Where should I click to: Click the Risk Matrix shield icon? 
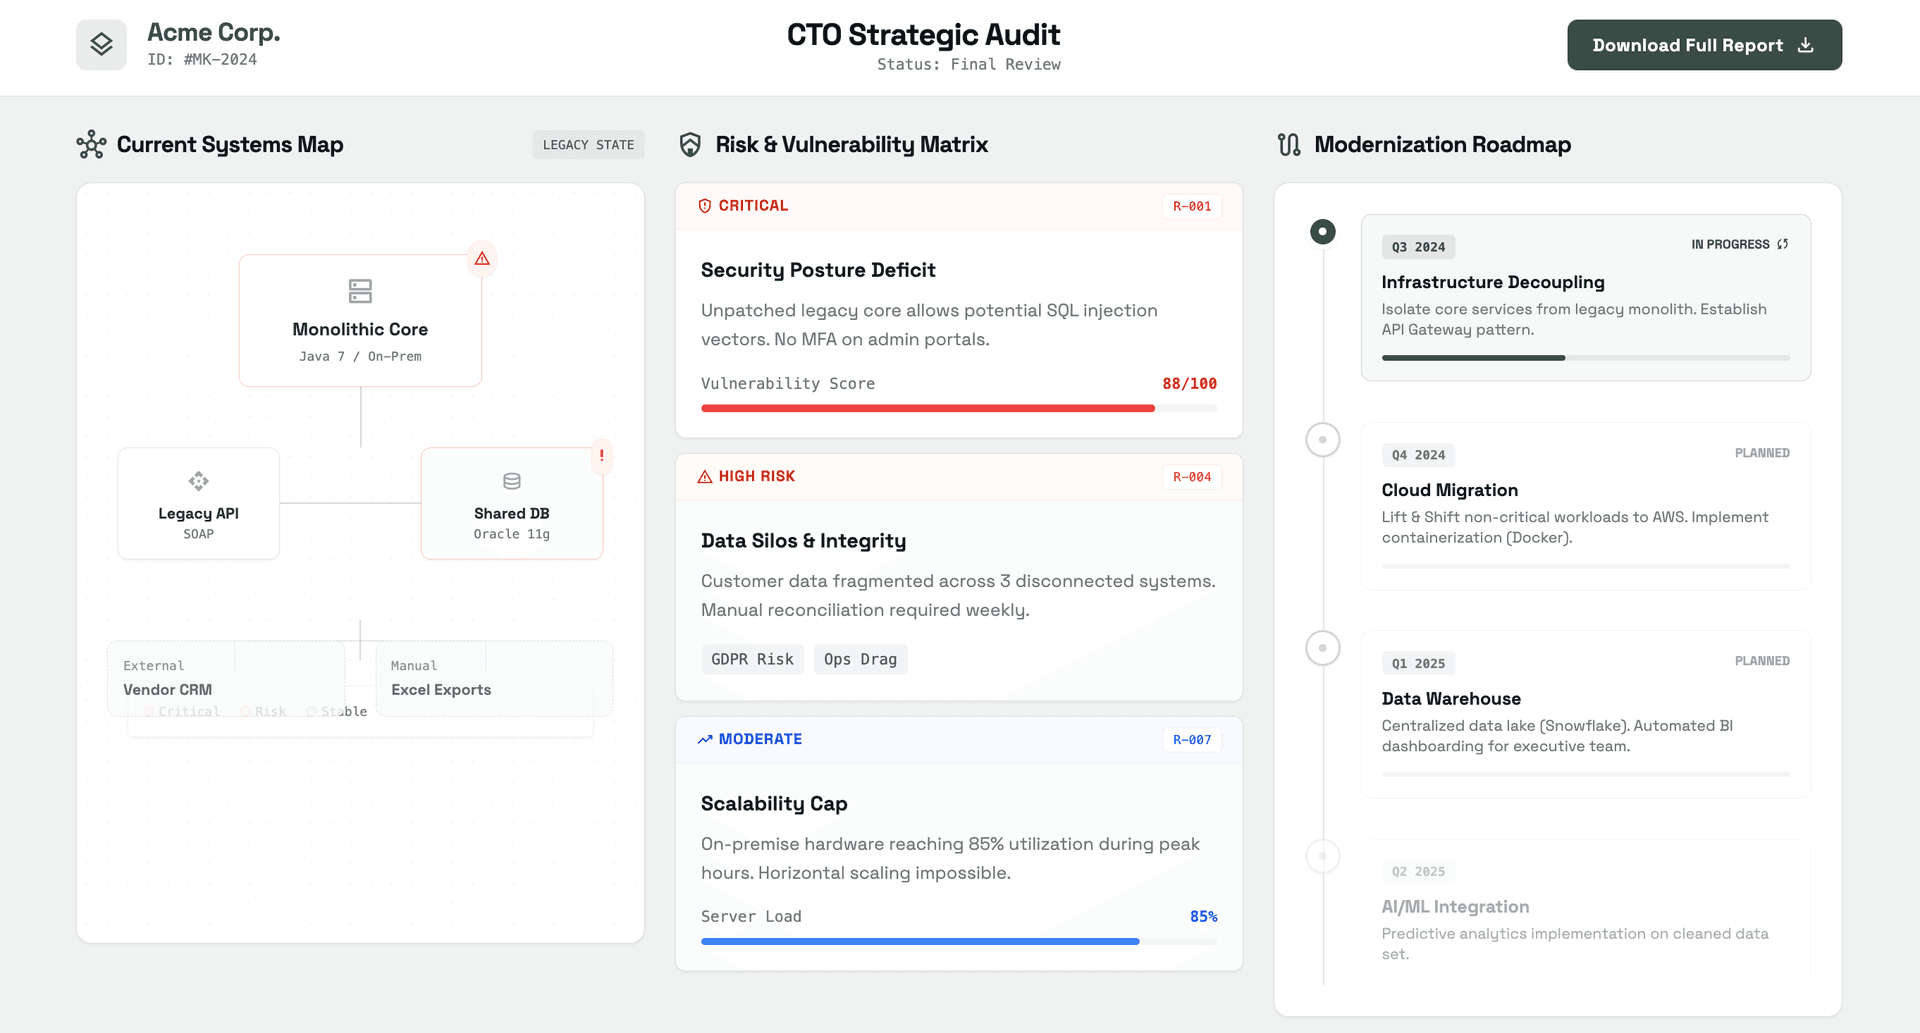pyautogui.click(x=690, y=145)
